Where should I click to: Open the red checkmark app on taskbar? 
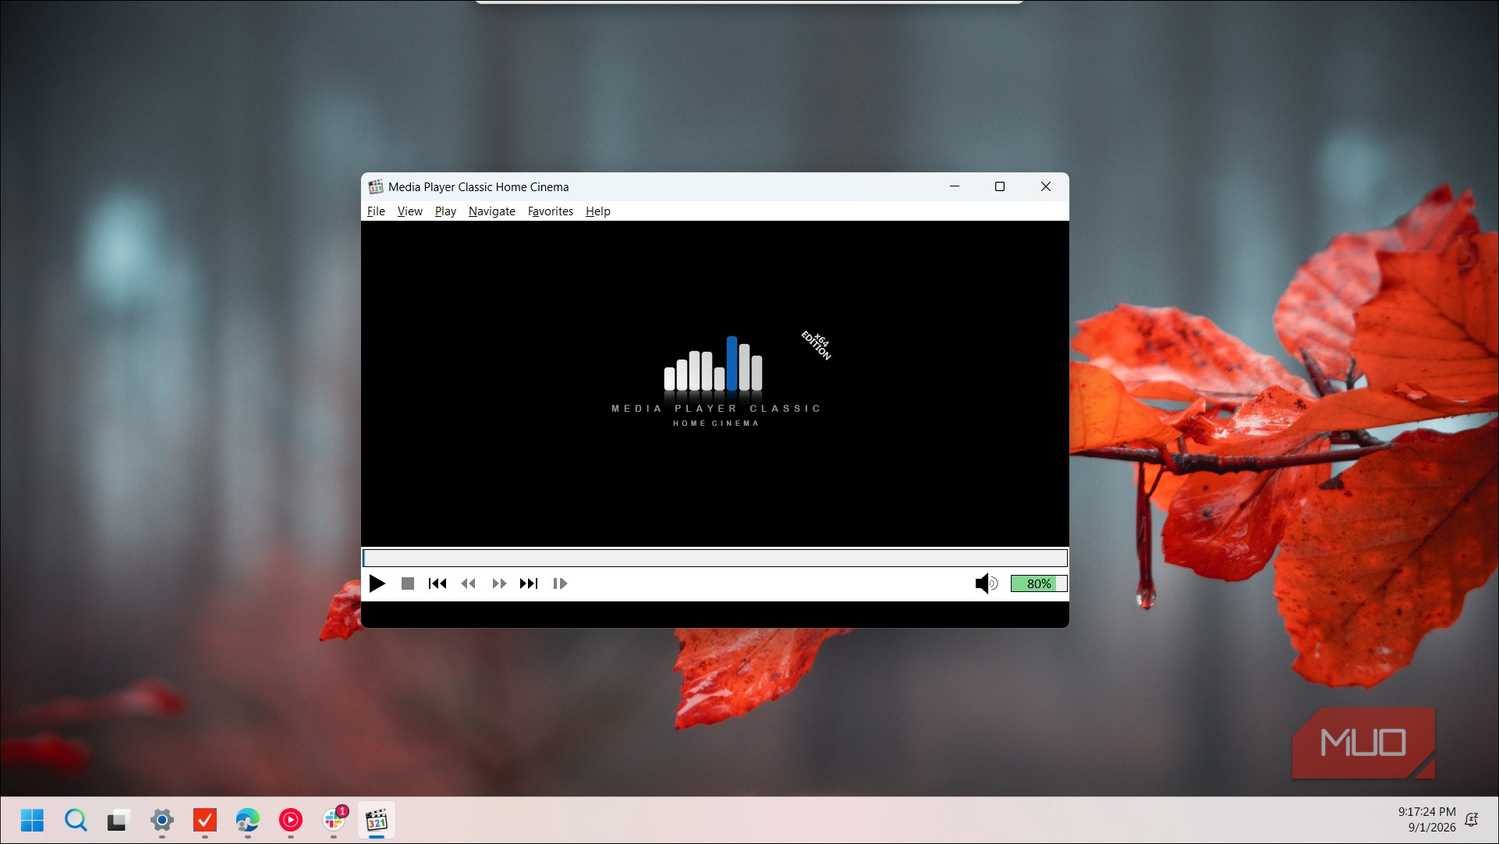coord(205,820)
